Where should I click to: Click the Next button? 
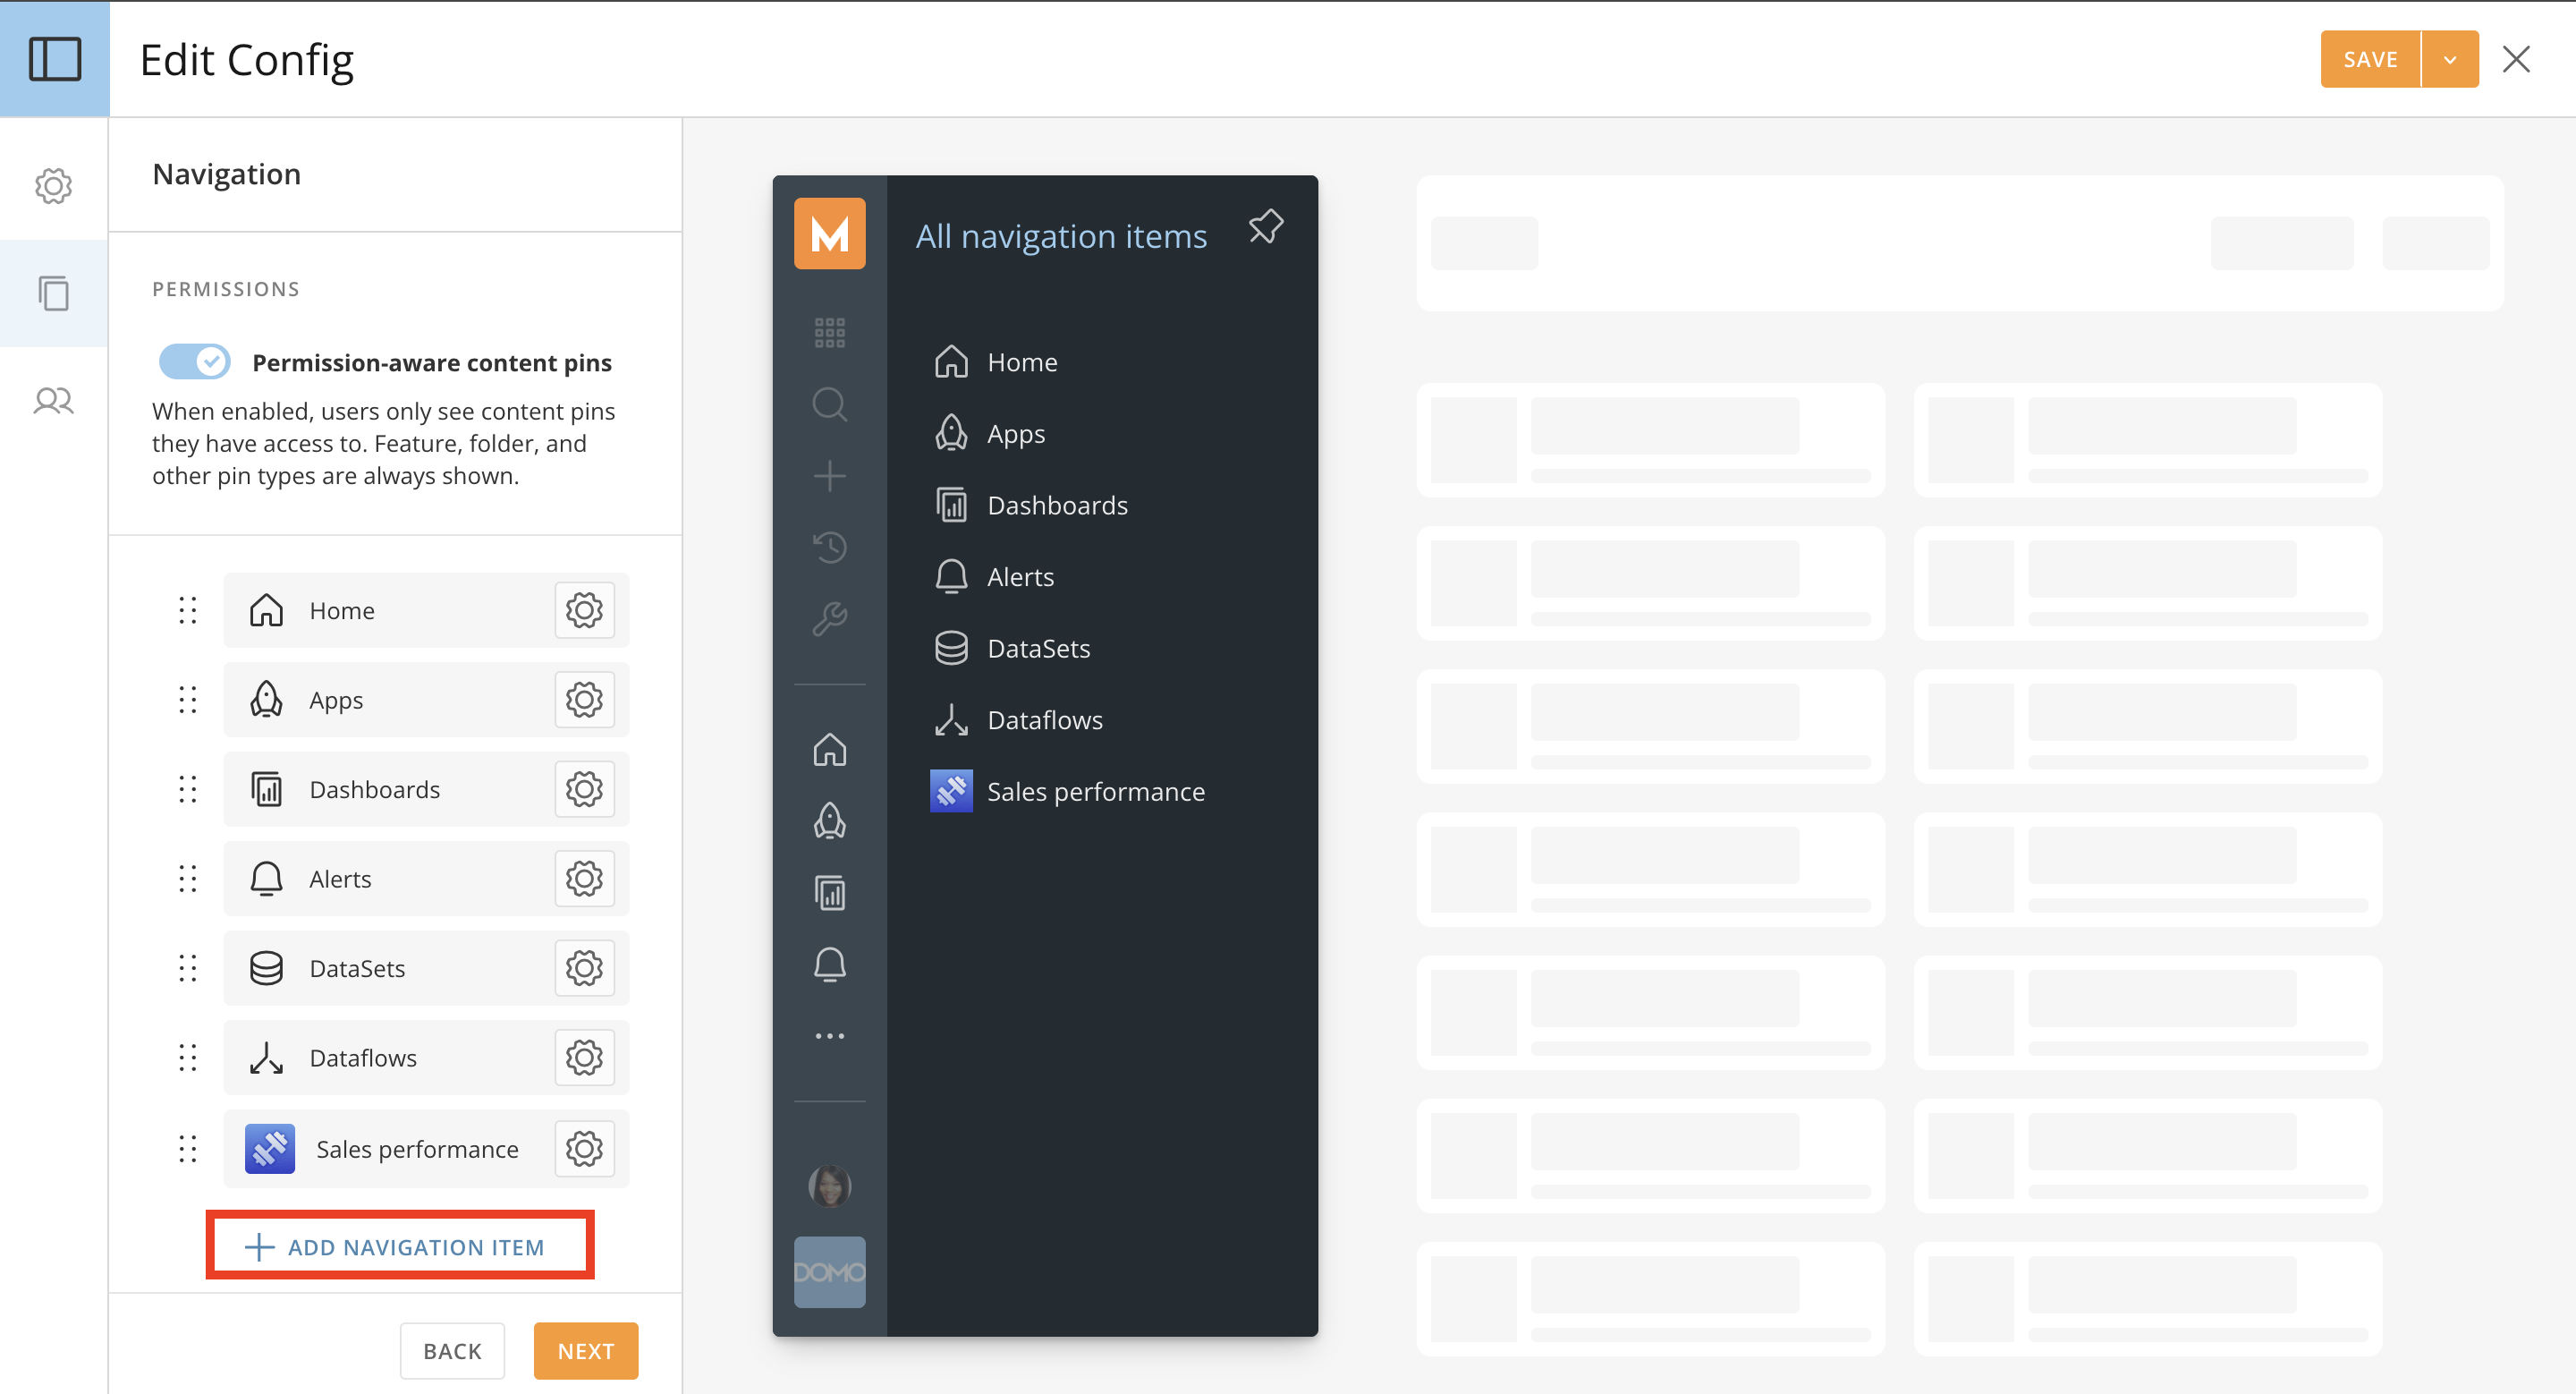tap(586, 1351)
